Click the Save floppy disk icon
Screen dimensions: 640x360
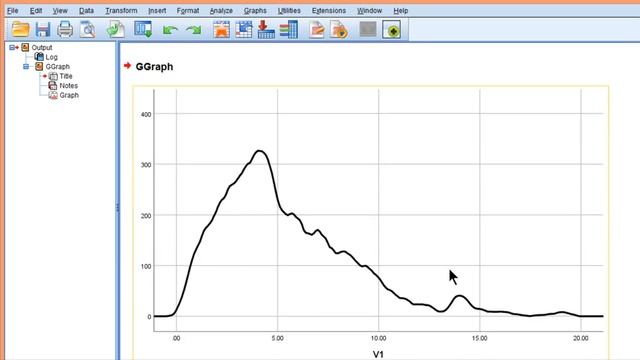coord(43,29)
